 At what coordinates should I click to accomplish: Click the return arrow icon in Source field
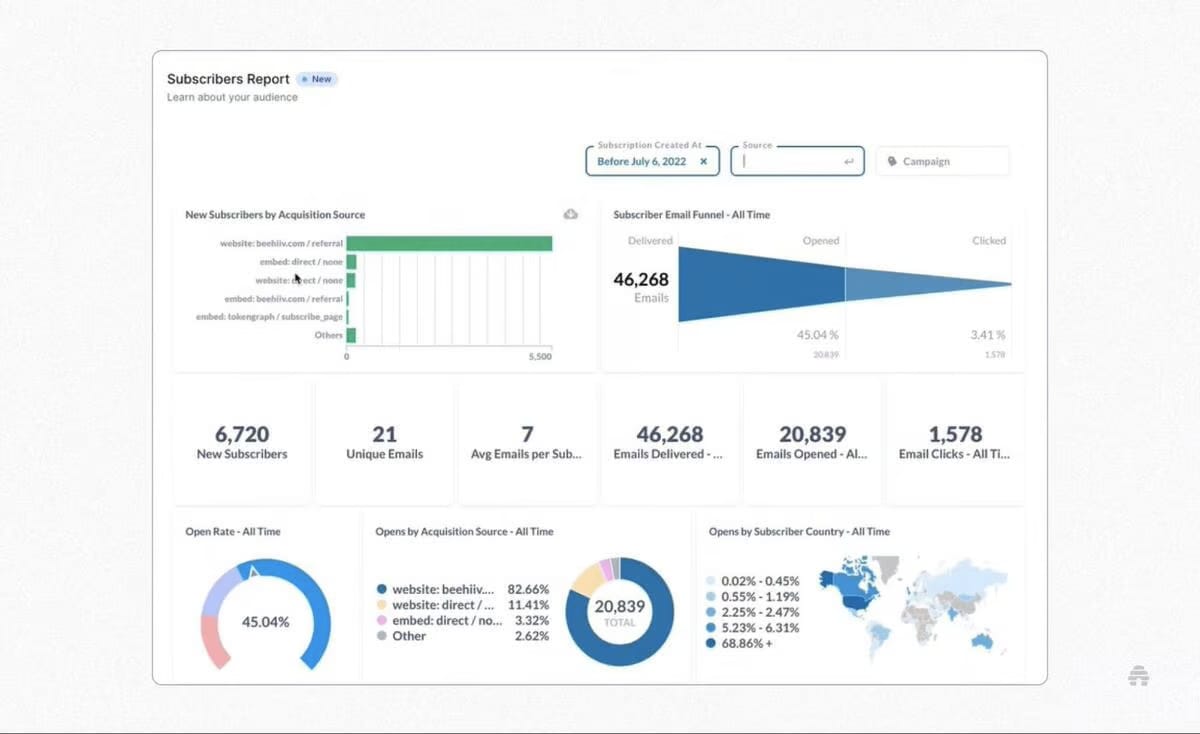pos(849,161)
